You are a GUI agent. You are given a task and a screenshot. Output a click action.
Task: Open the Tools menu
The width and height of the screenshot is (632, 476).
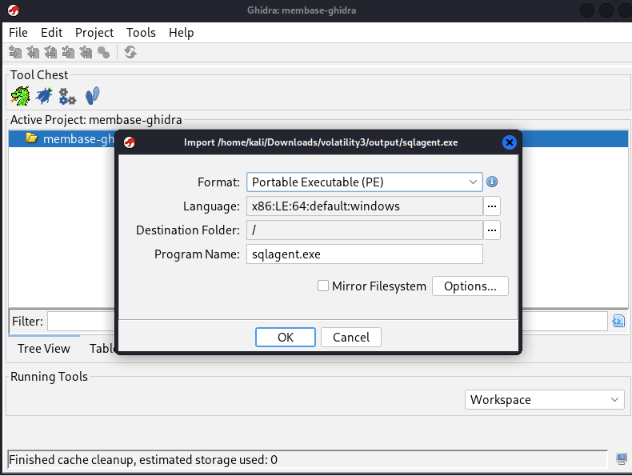point(141,33)
